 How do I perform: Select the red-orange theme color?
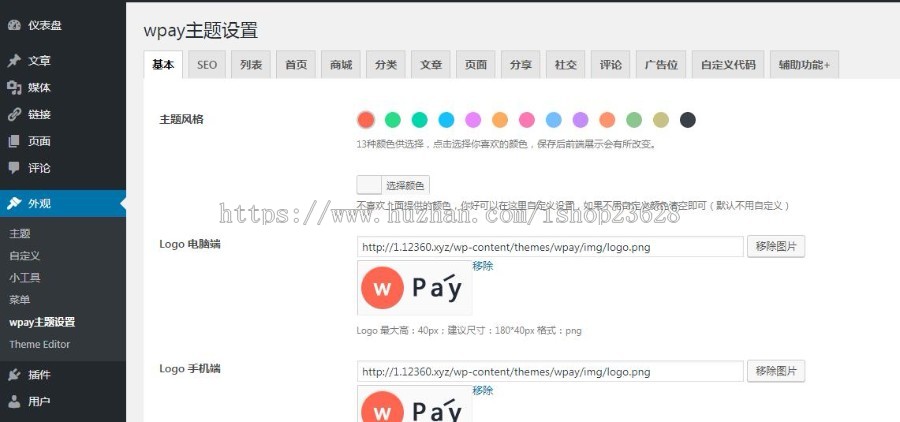[366, 120]
